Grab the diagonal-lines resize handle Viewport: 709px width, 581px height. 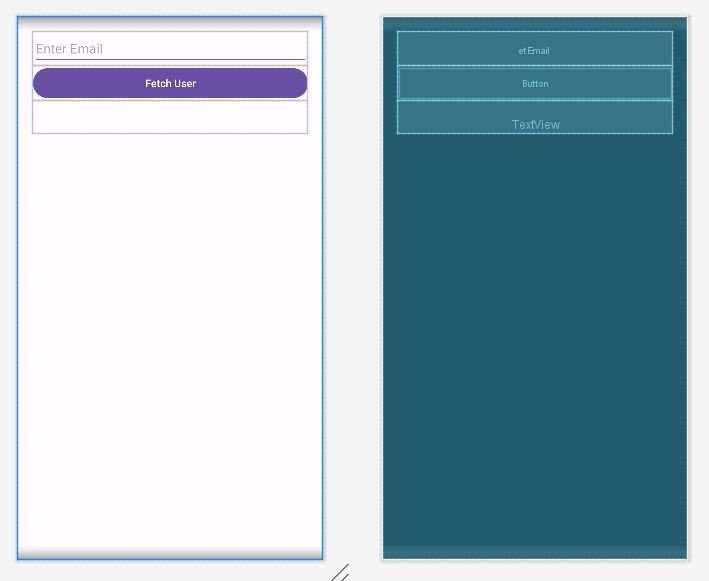(x=340, y=573)
